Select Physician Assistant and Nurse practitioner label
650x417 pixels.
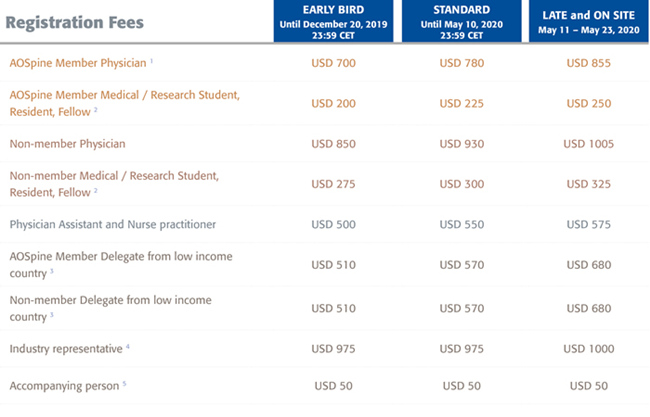[113, 224]
